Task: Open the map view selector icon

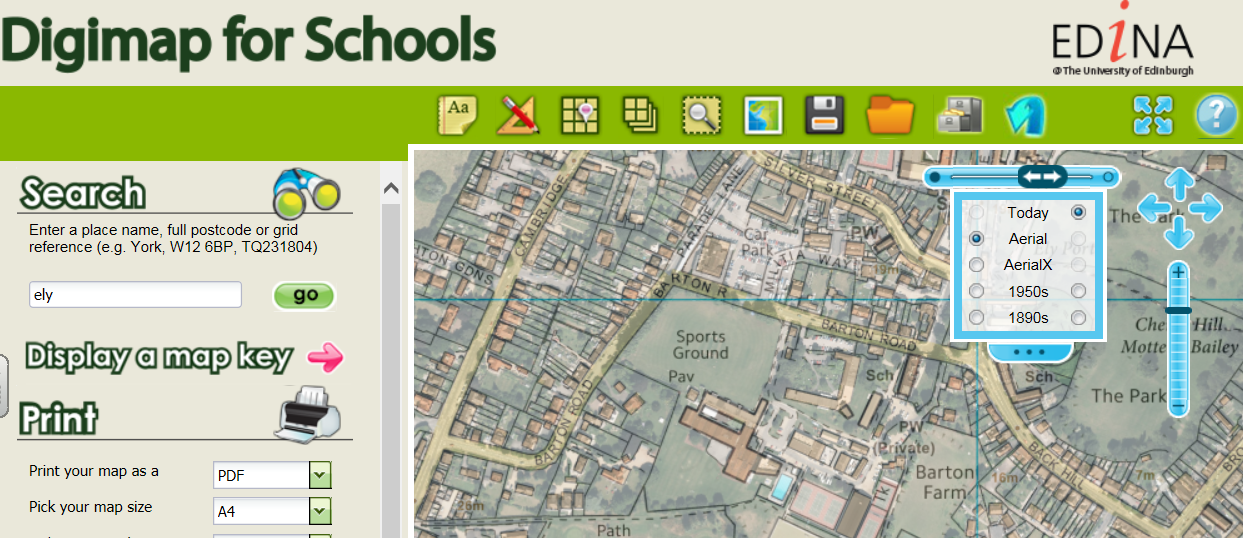Action: click(x=762, y=115)
